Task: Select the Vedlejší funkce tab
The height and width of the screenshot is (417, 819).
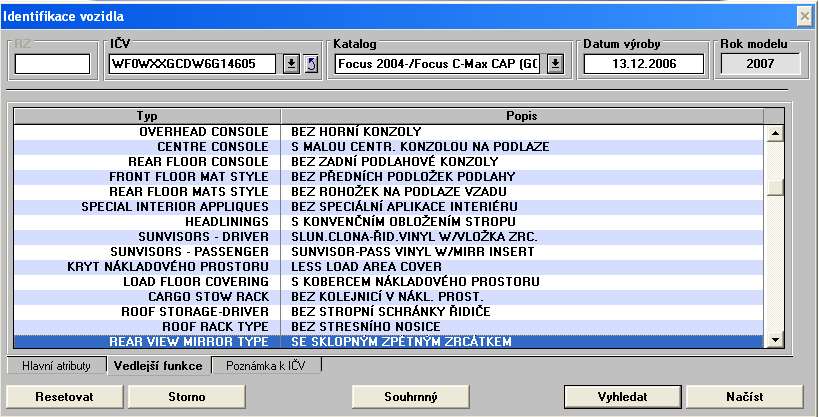Action: tap(158, 366)
